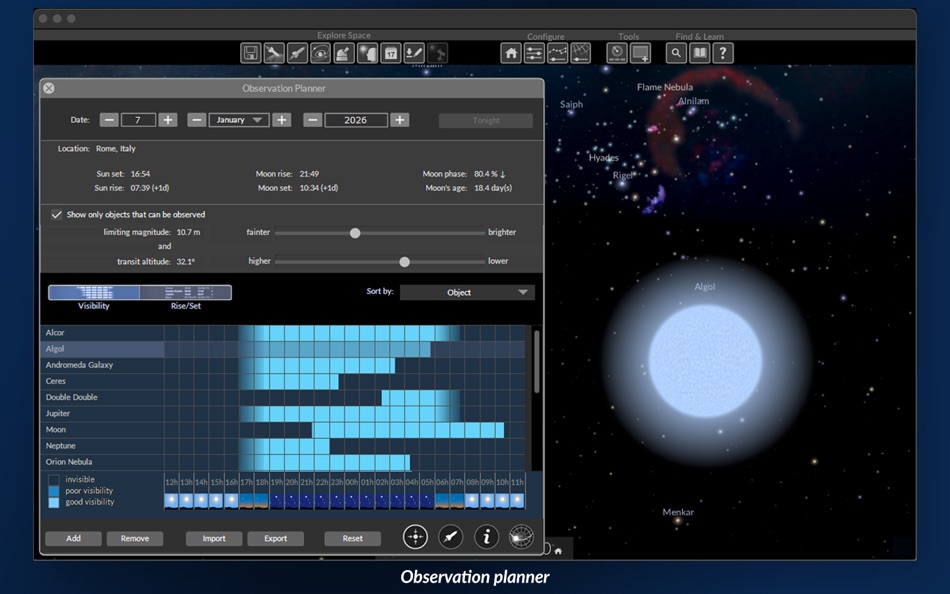Go to the home location icon
Viewport: 950px width, 594px height.
[x=511, y=53]
